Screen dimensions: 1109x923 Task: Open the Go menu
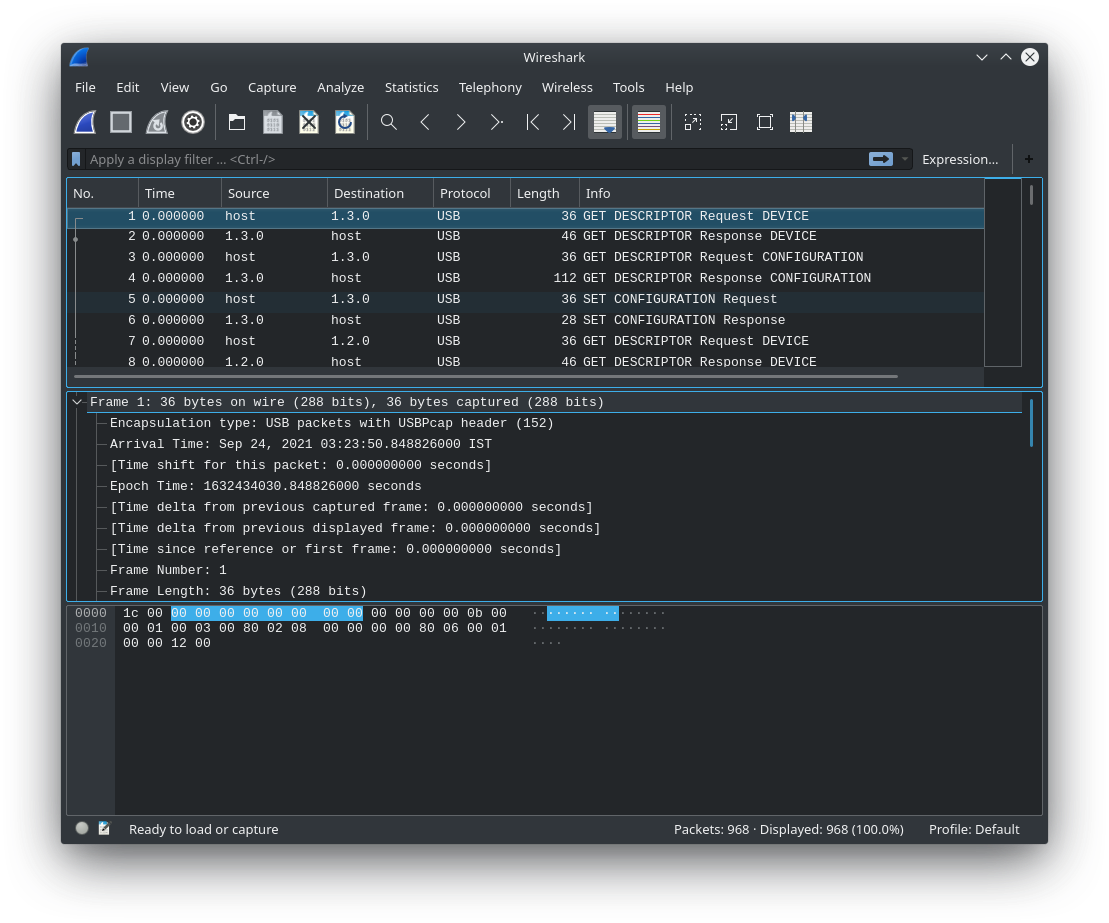click(219, 87)
